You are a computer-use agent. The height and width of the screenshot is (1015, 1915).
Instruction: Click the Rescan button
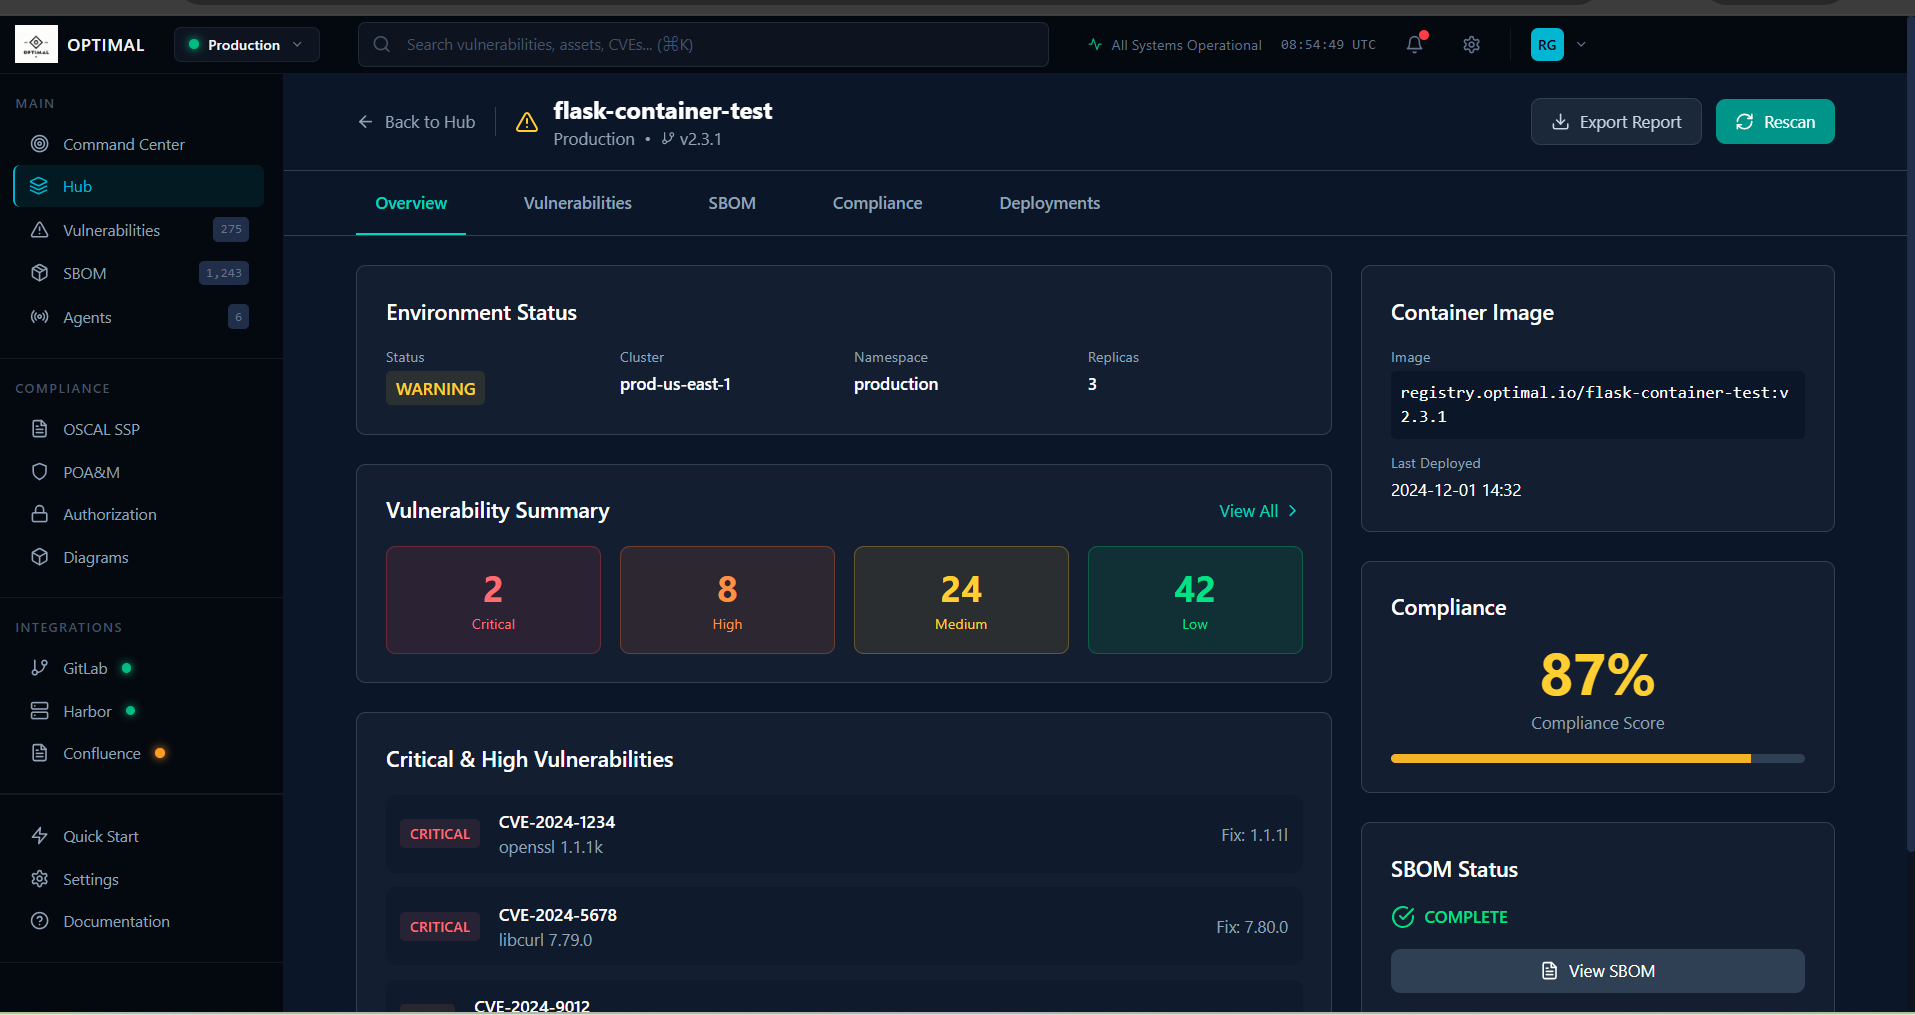(x=1774, y=121)
